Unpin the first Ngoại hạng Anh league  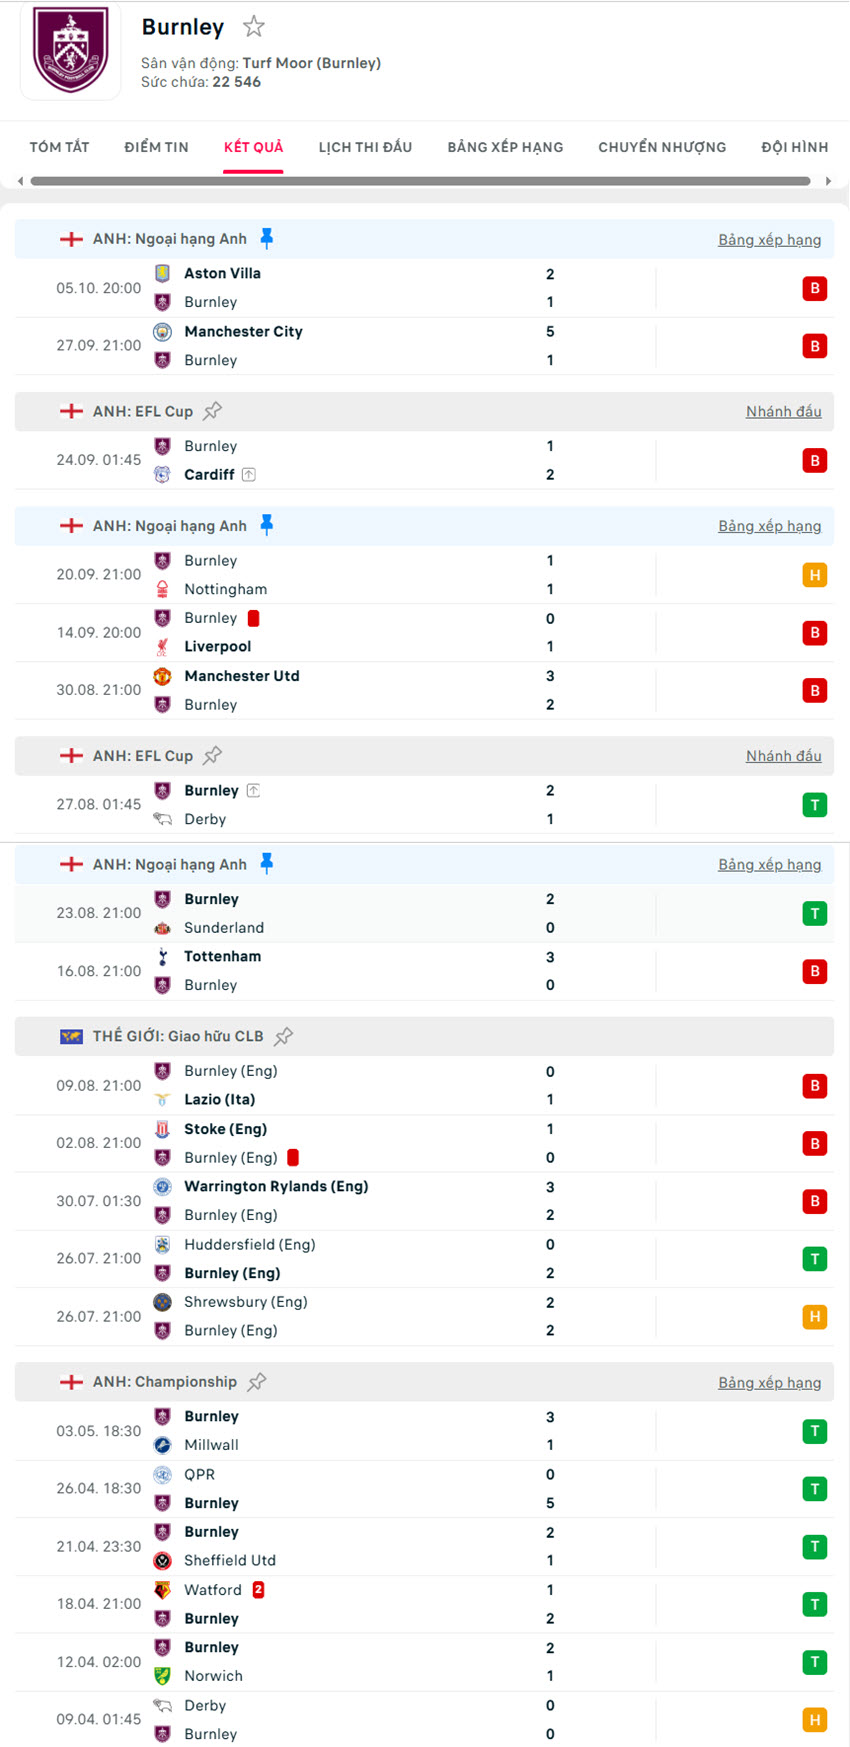[266, 238]
